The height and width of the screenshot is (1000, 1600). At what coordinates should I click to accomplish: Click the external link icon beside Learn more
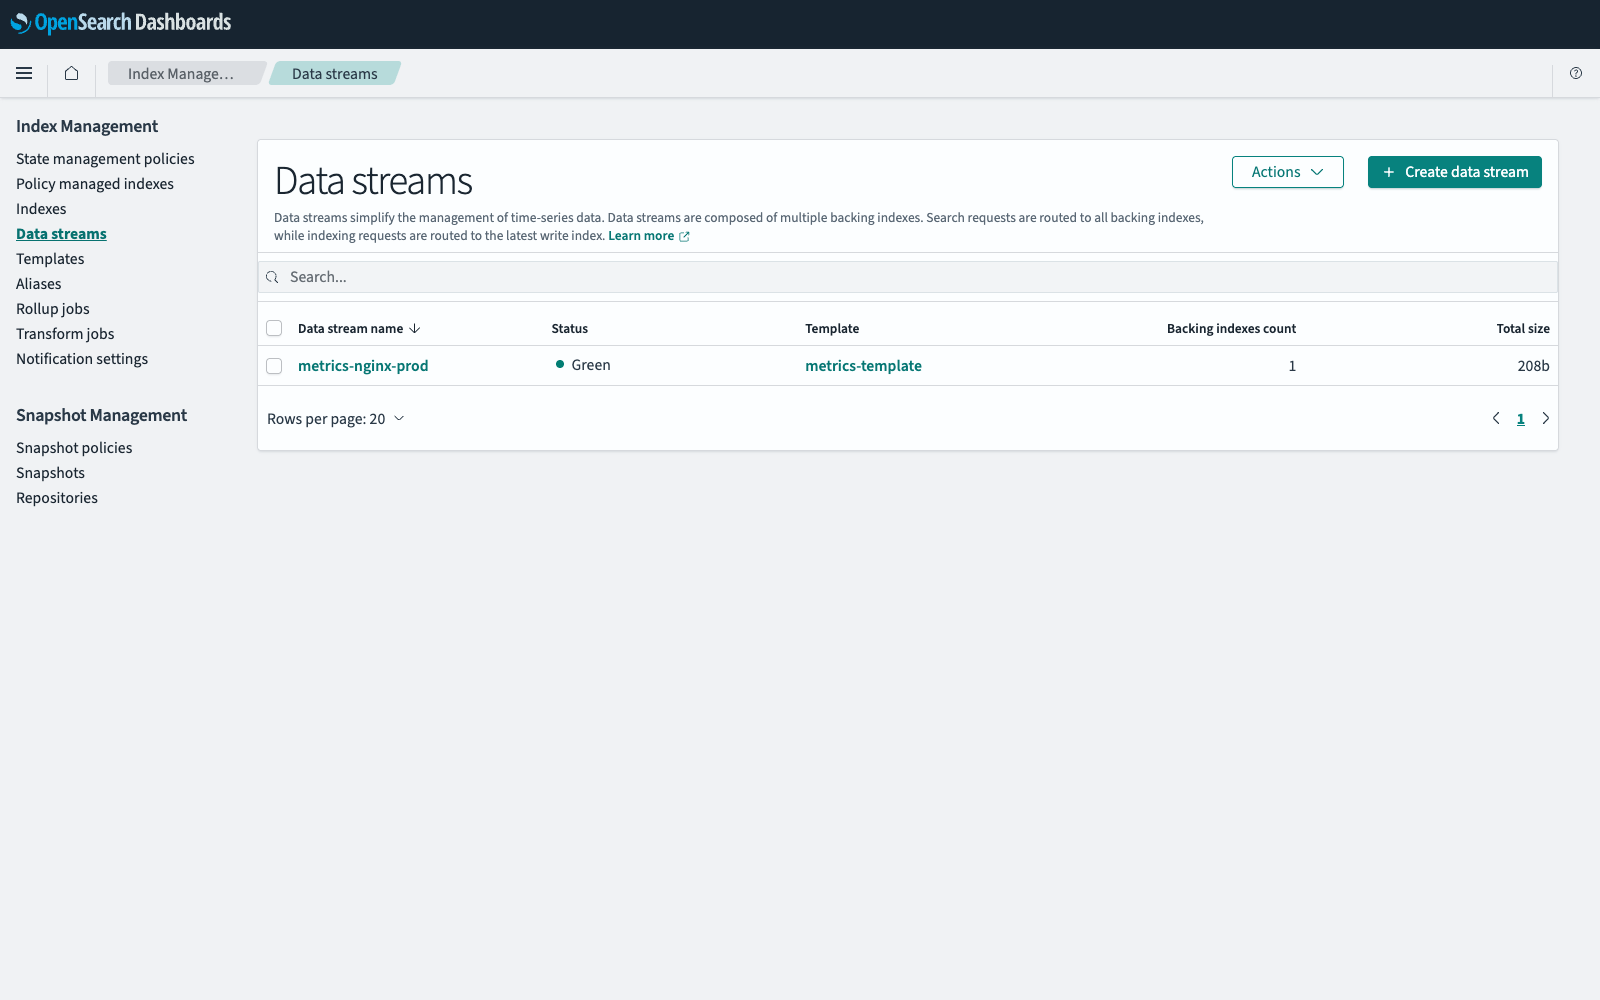[684, 237]
